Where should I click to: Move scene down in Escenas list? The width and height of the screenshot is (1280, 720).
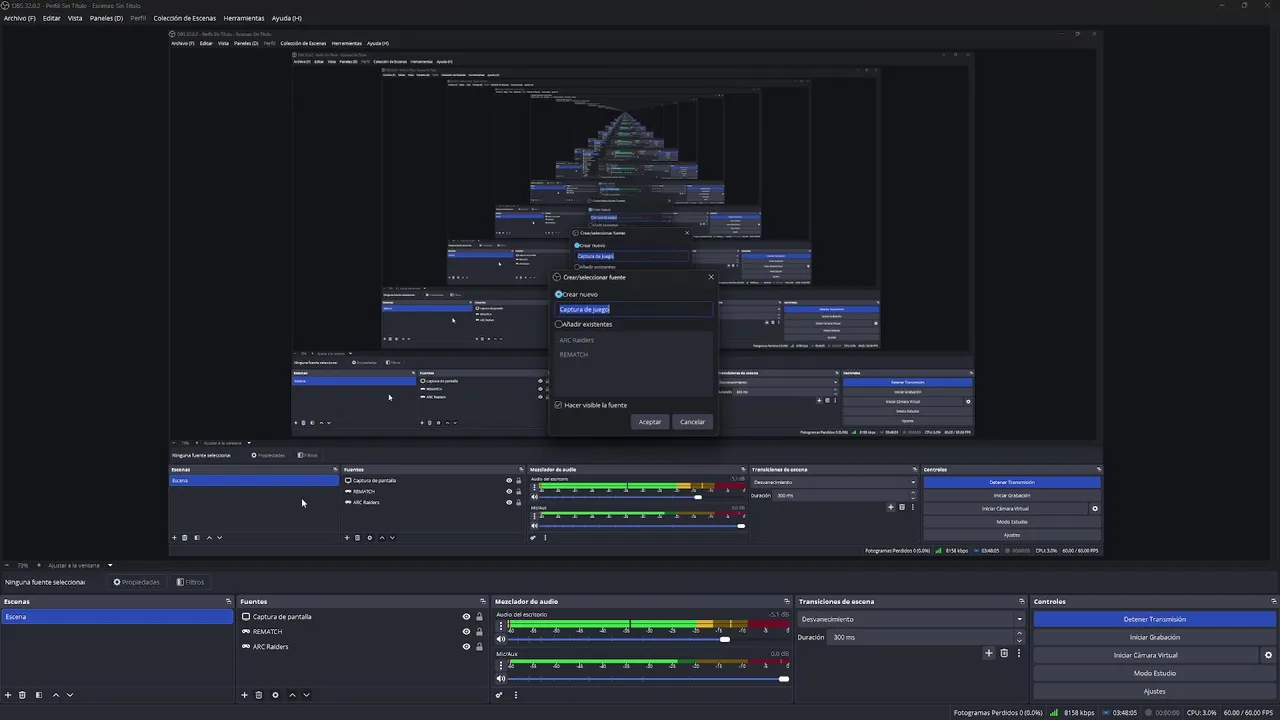pos(70,695)
